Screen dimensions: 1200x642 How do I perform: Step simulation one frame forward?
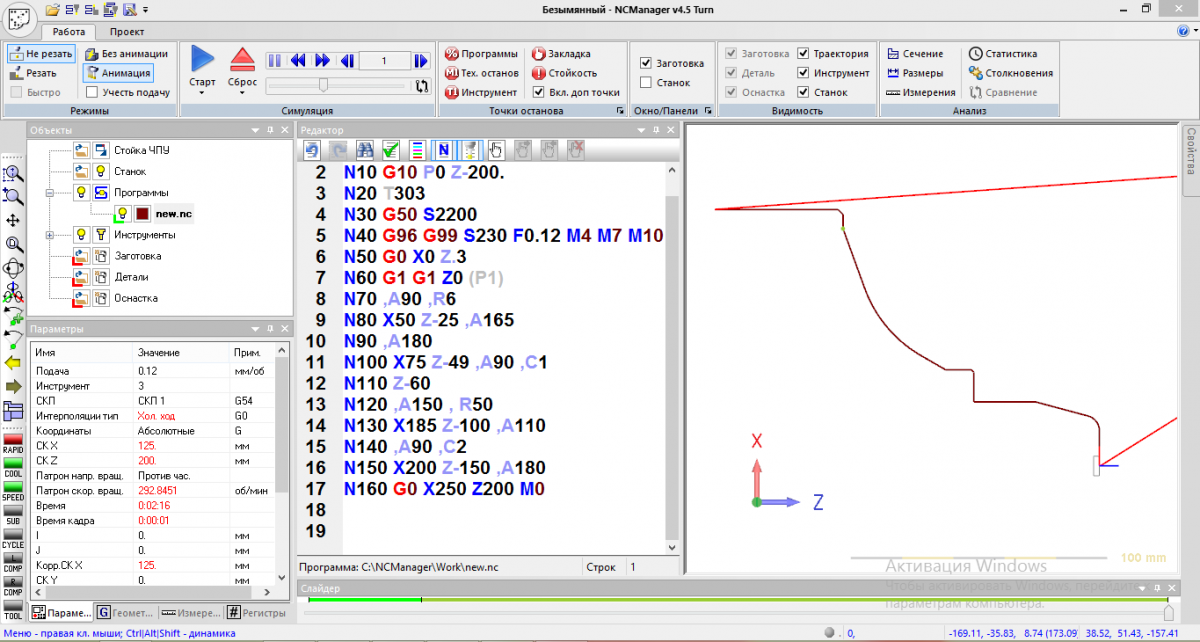coord(423,61)
